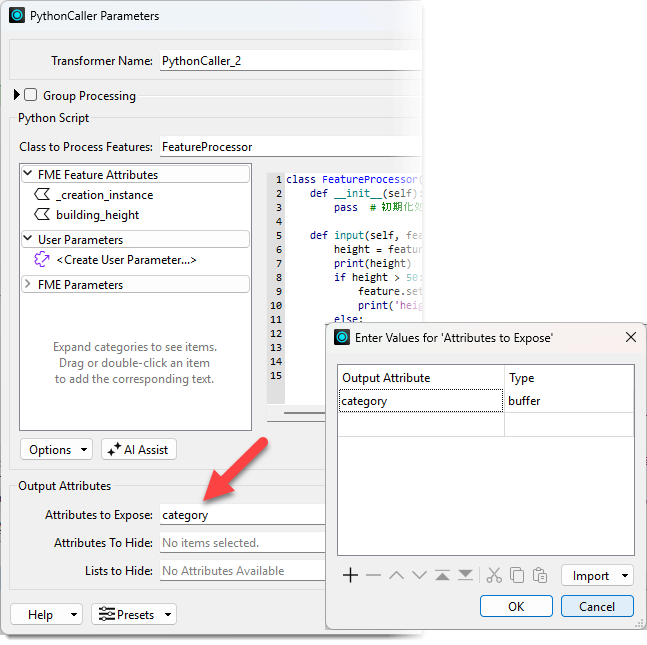
Task: Open the Options dropdown
Action: (57, 449)
